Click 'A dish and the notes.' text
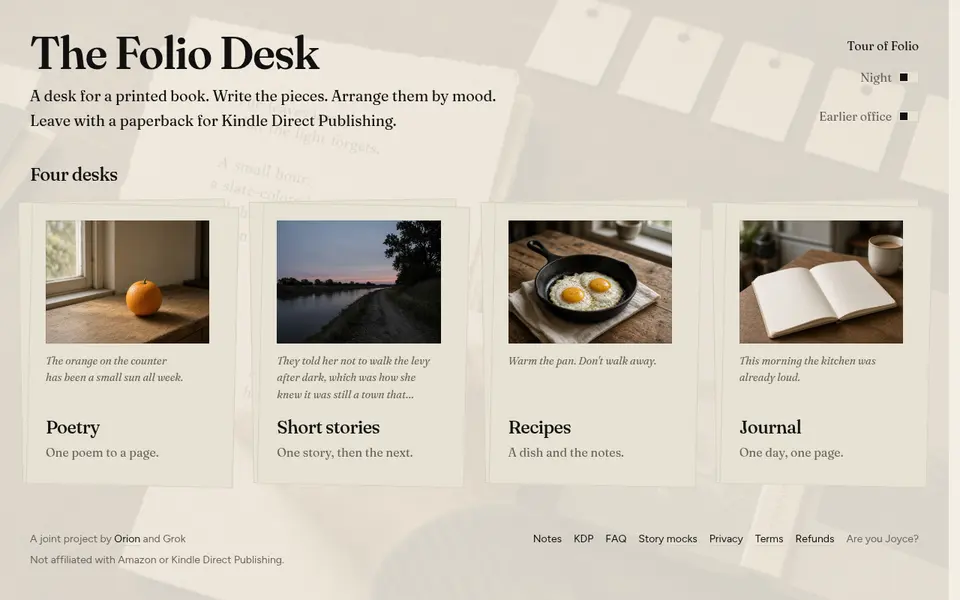The width and height of the screenshot is (960, 600). coord(566,452)
